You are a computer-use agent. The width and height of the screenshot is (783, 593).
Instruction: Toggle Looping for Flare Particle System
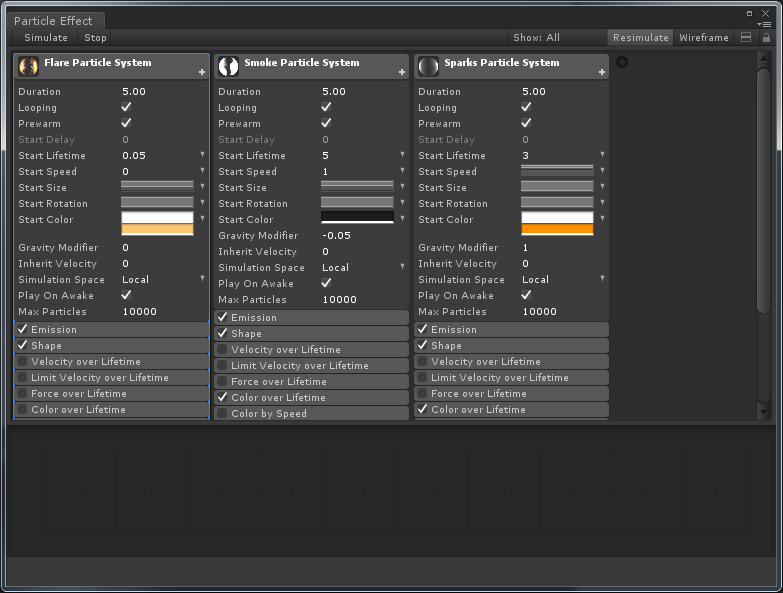[126, 107]
